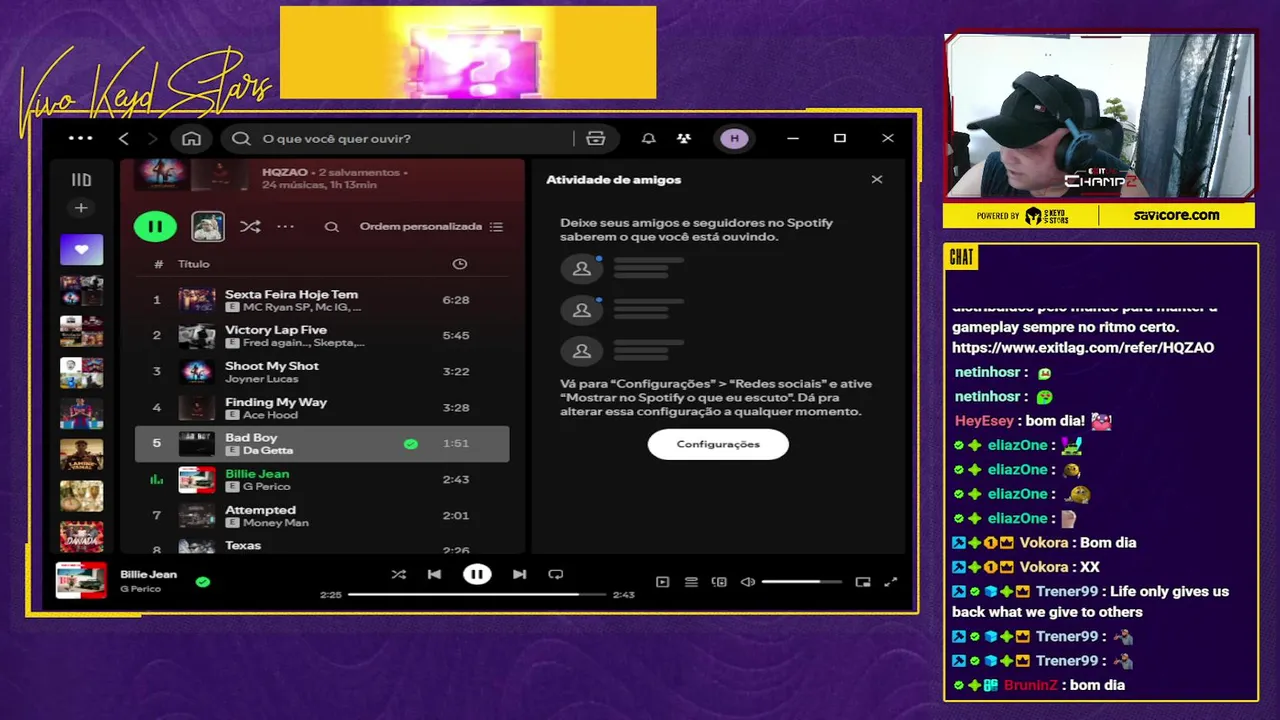Toggle shuffle in player controls

399,574
